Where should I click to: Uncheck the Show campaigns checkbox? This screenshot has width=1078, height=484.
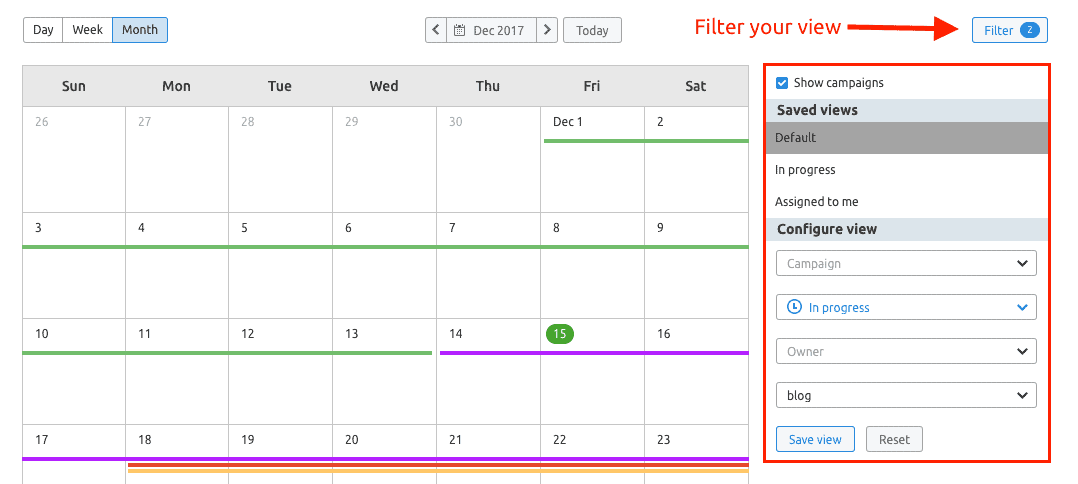pos(782,83)
